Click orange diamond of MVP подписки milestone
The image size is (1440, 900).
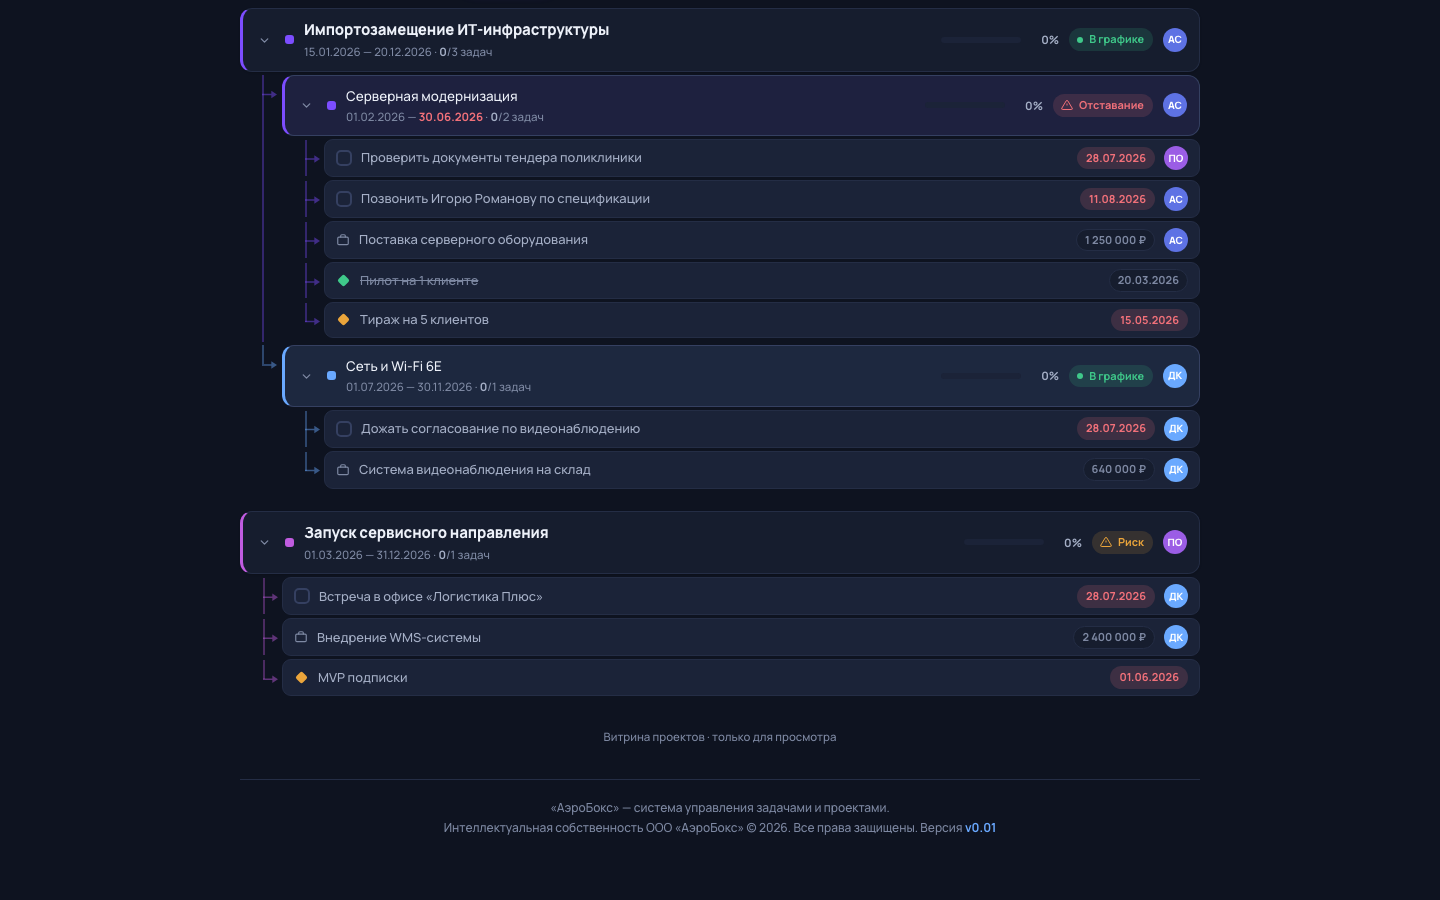pos(301,678)
